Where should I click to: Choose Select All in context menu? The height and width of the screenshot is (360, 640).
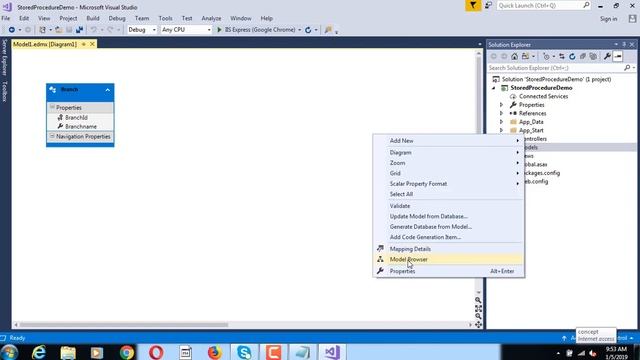449,194
